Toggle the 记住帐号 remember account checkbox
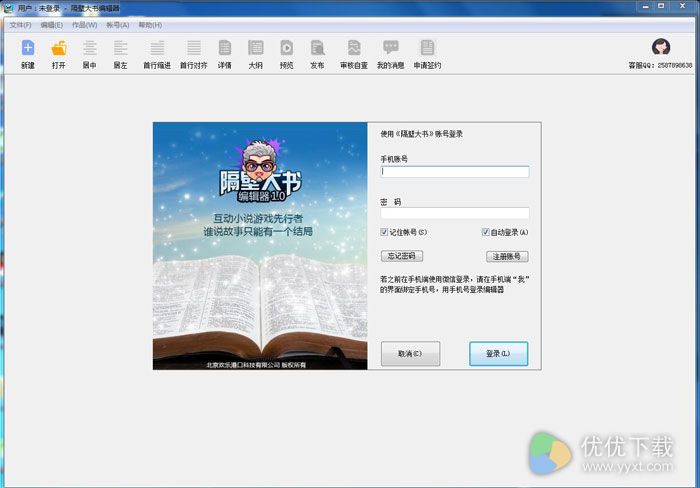The image size is (700, 488). tap(384, 232)
